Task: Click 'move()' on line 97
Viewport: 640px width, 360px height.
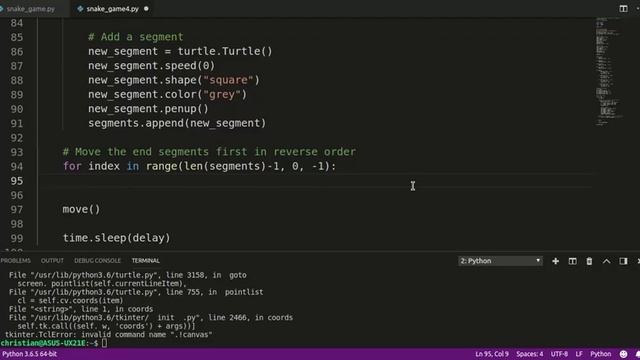Action: pyautogui.click(x=81, y=209)
